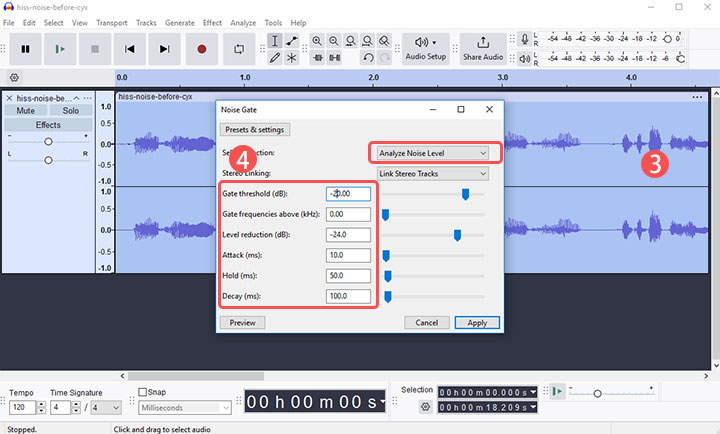Screen dimensions: 720x434
Task: Click Apply in Noise Gate dialog
Action: (477, 323)
